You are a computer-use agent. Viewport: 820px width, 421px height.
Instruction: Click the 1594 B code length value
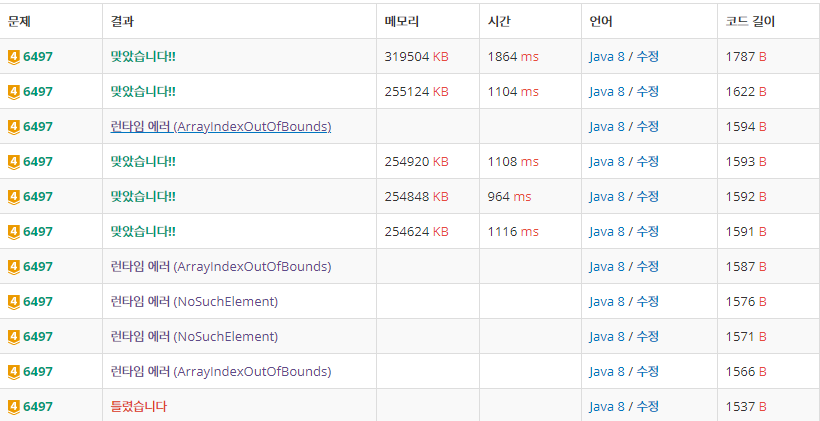[746, 127]
